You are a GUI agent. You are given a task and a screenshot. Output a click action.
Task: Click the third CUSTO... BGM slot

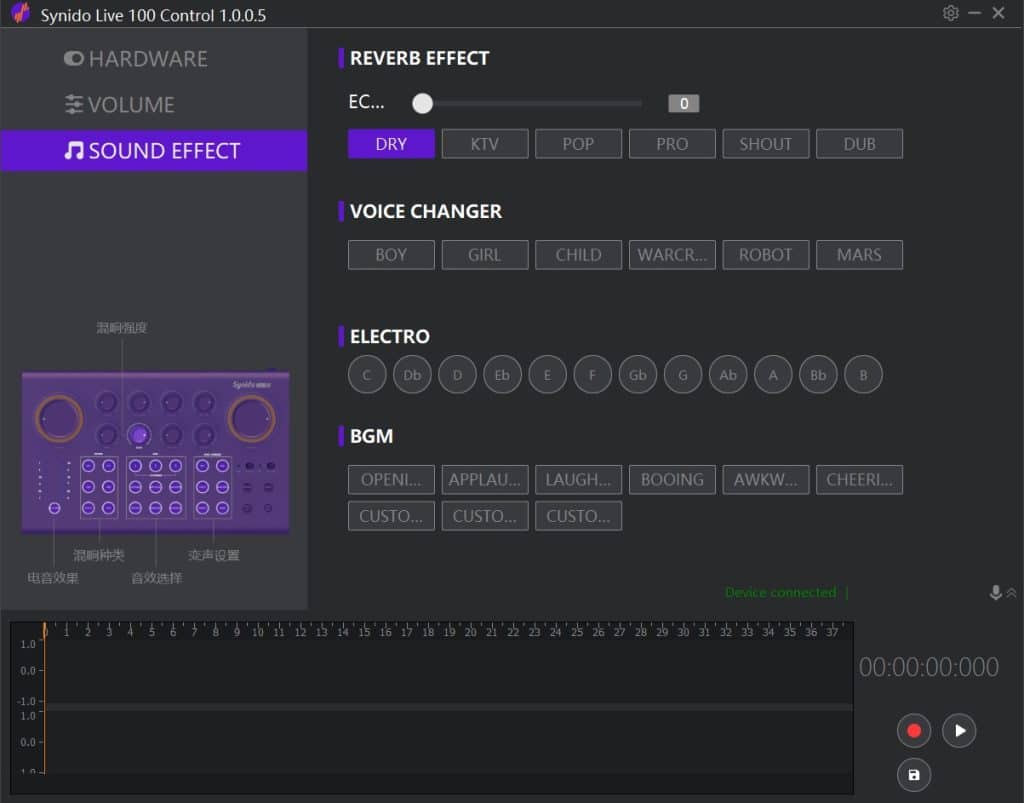pyautogui.click(x=578, y=516)
